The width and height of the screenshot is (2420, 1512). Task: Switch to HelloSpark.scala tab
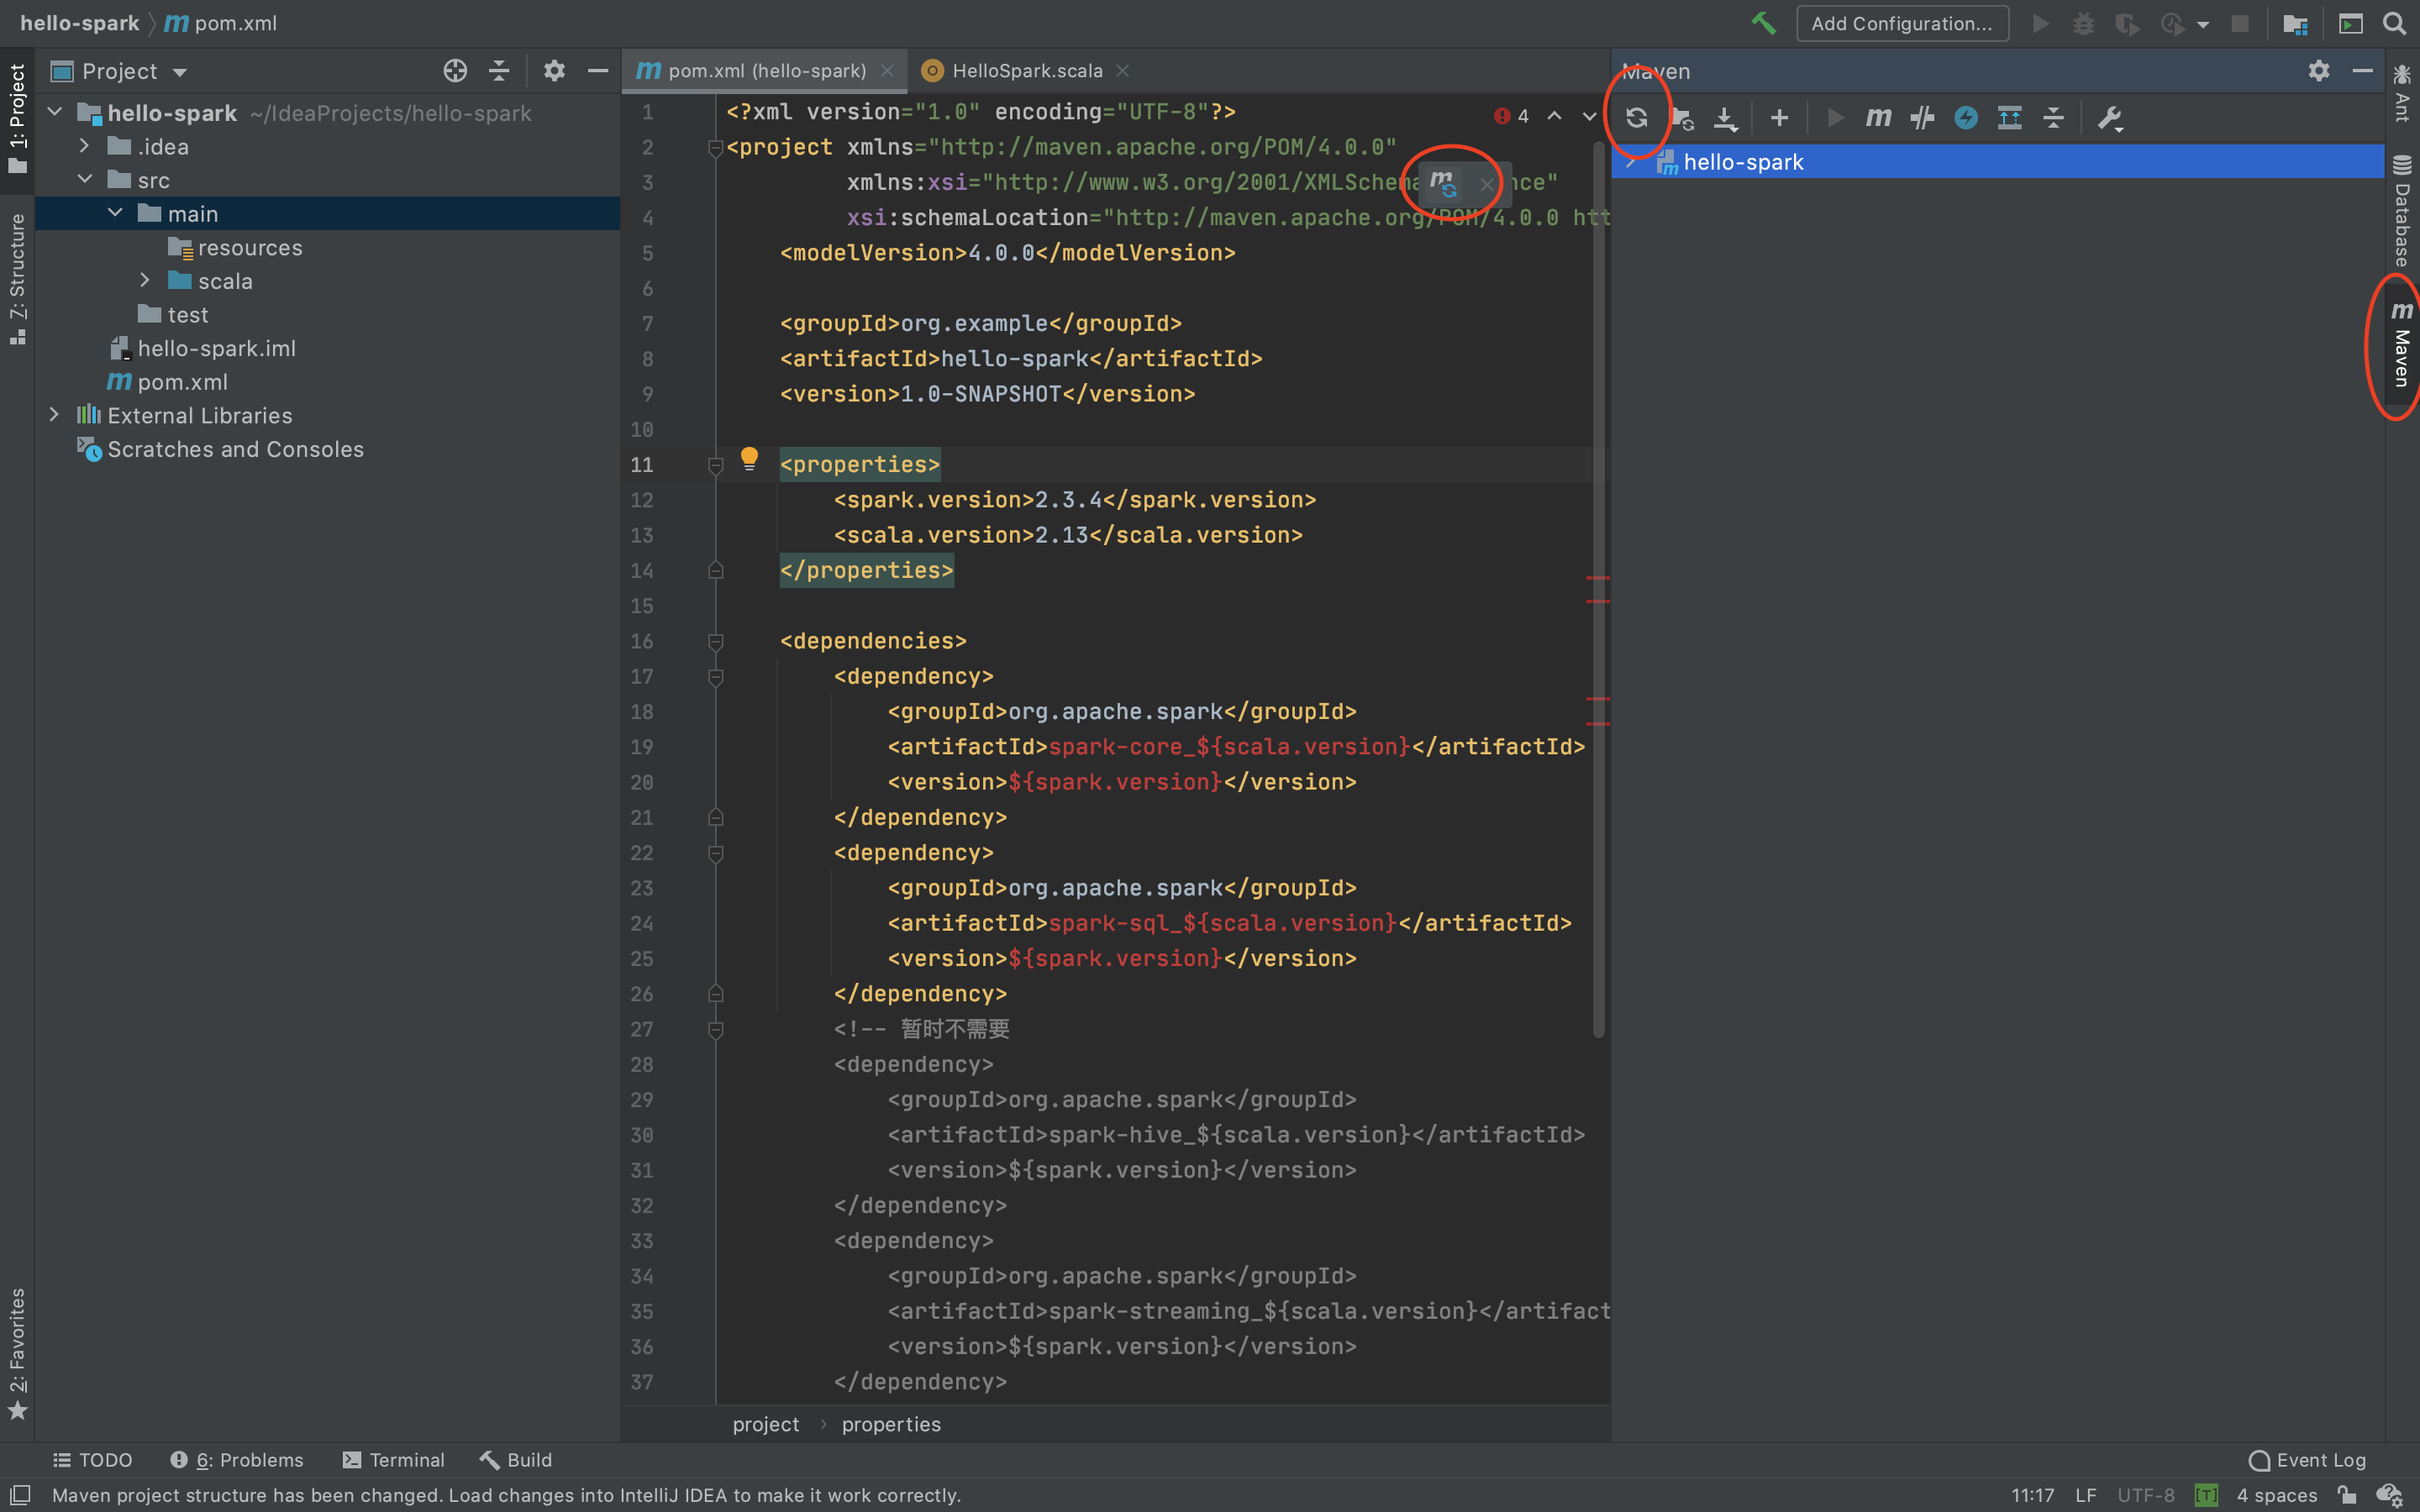[1026, 71]
